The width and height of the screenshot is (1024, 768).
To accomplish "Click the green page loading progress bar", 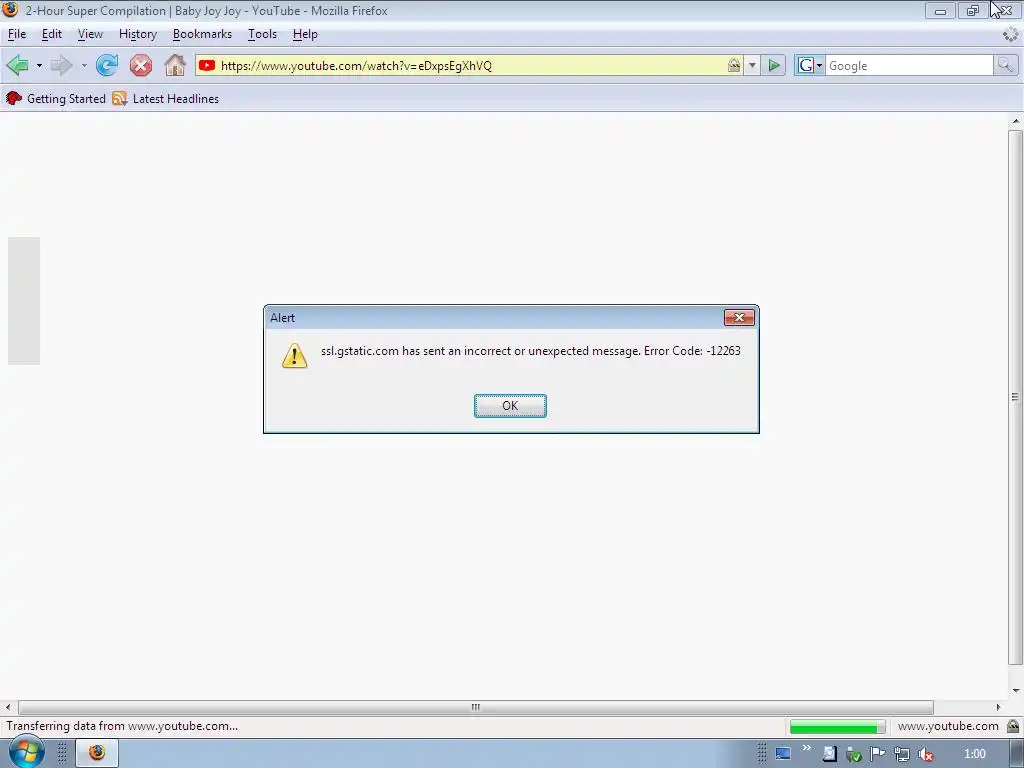I will tap(837, 726).
